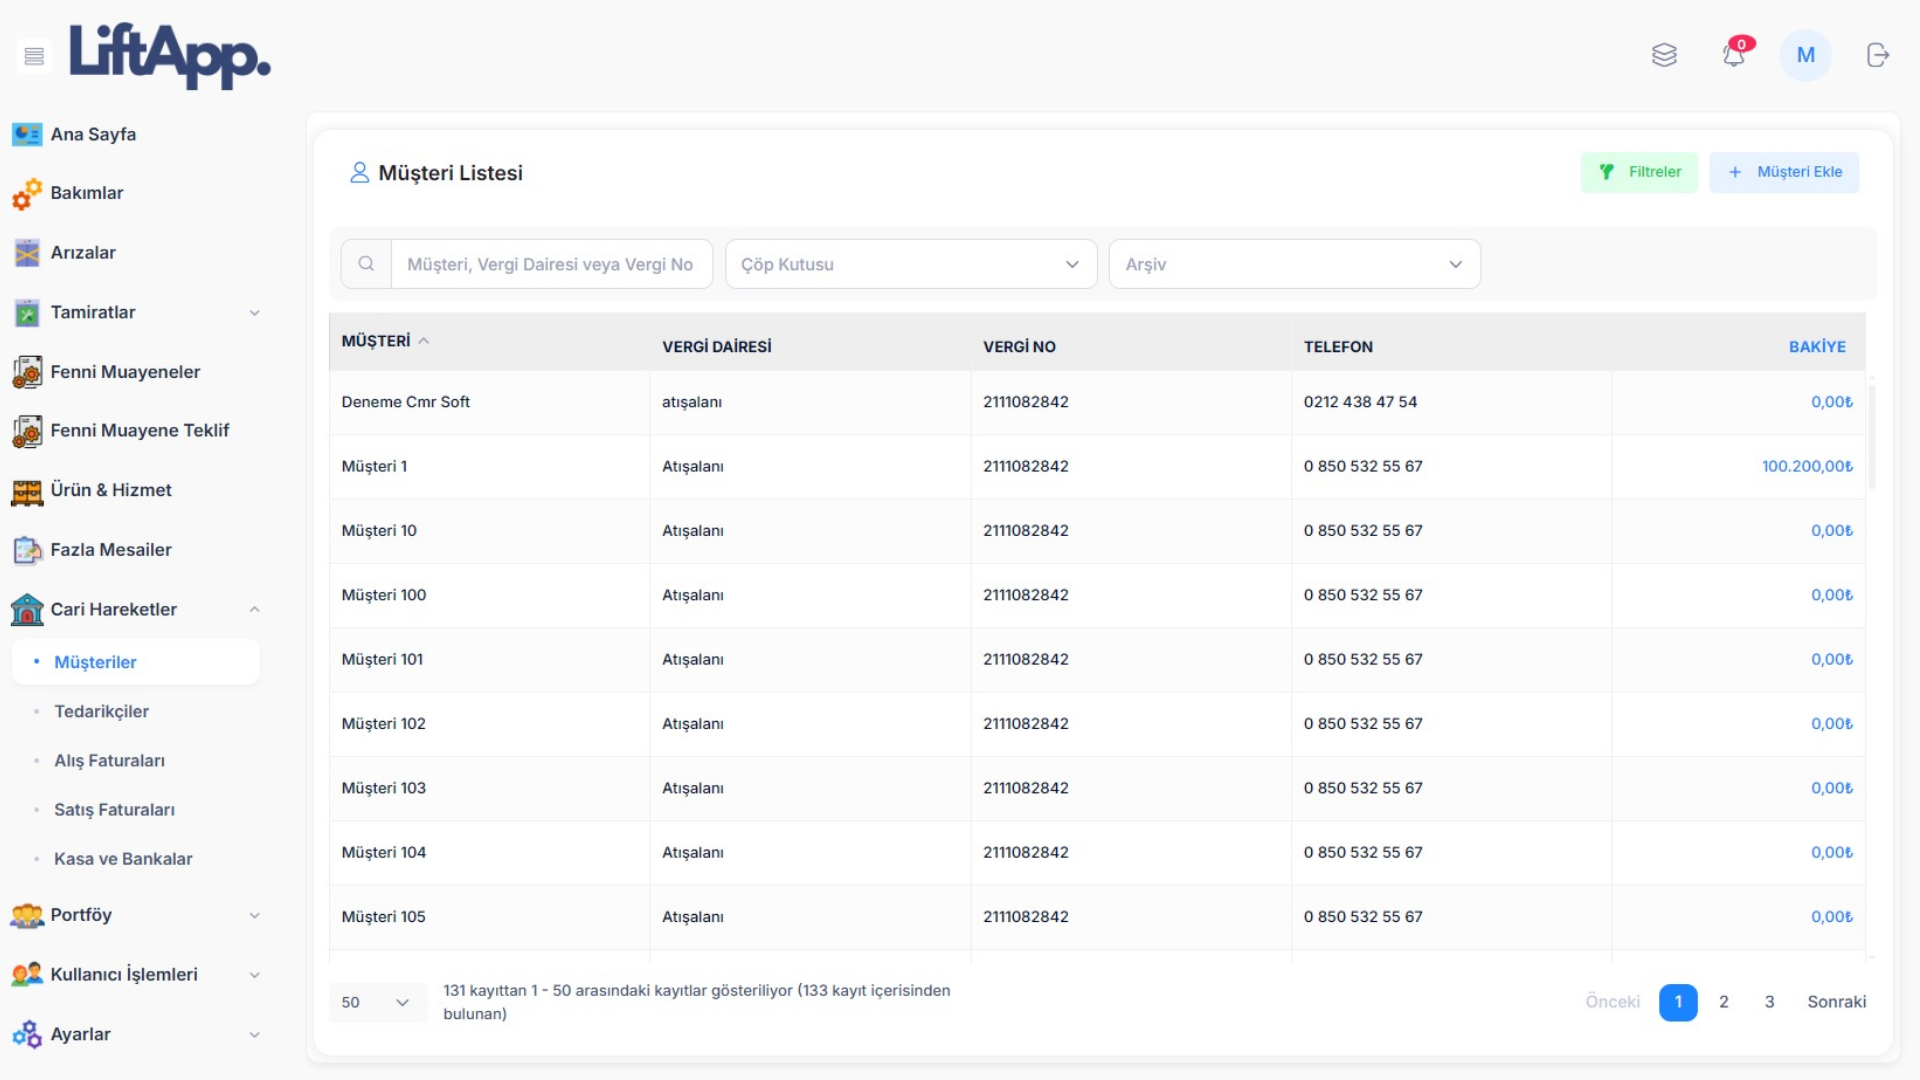Open Arızalar from the sidebar
1920x1080 pixels.
pos(83,253)
